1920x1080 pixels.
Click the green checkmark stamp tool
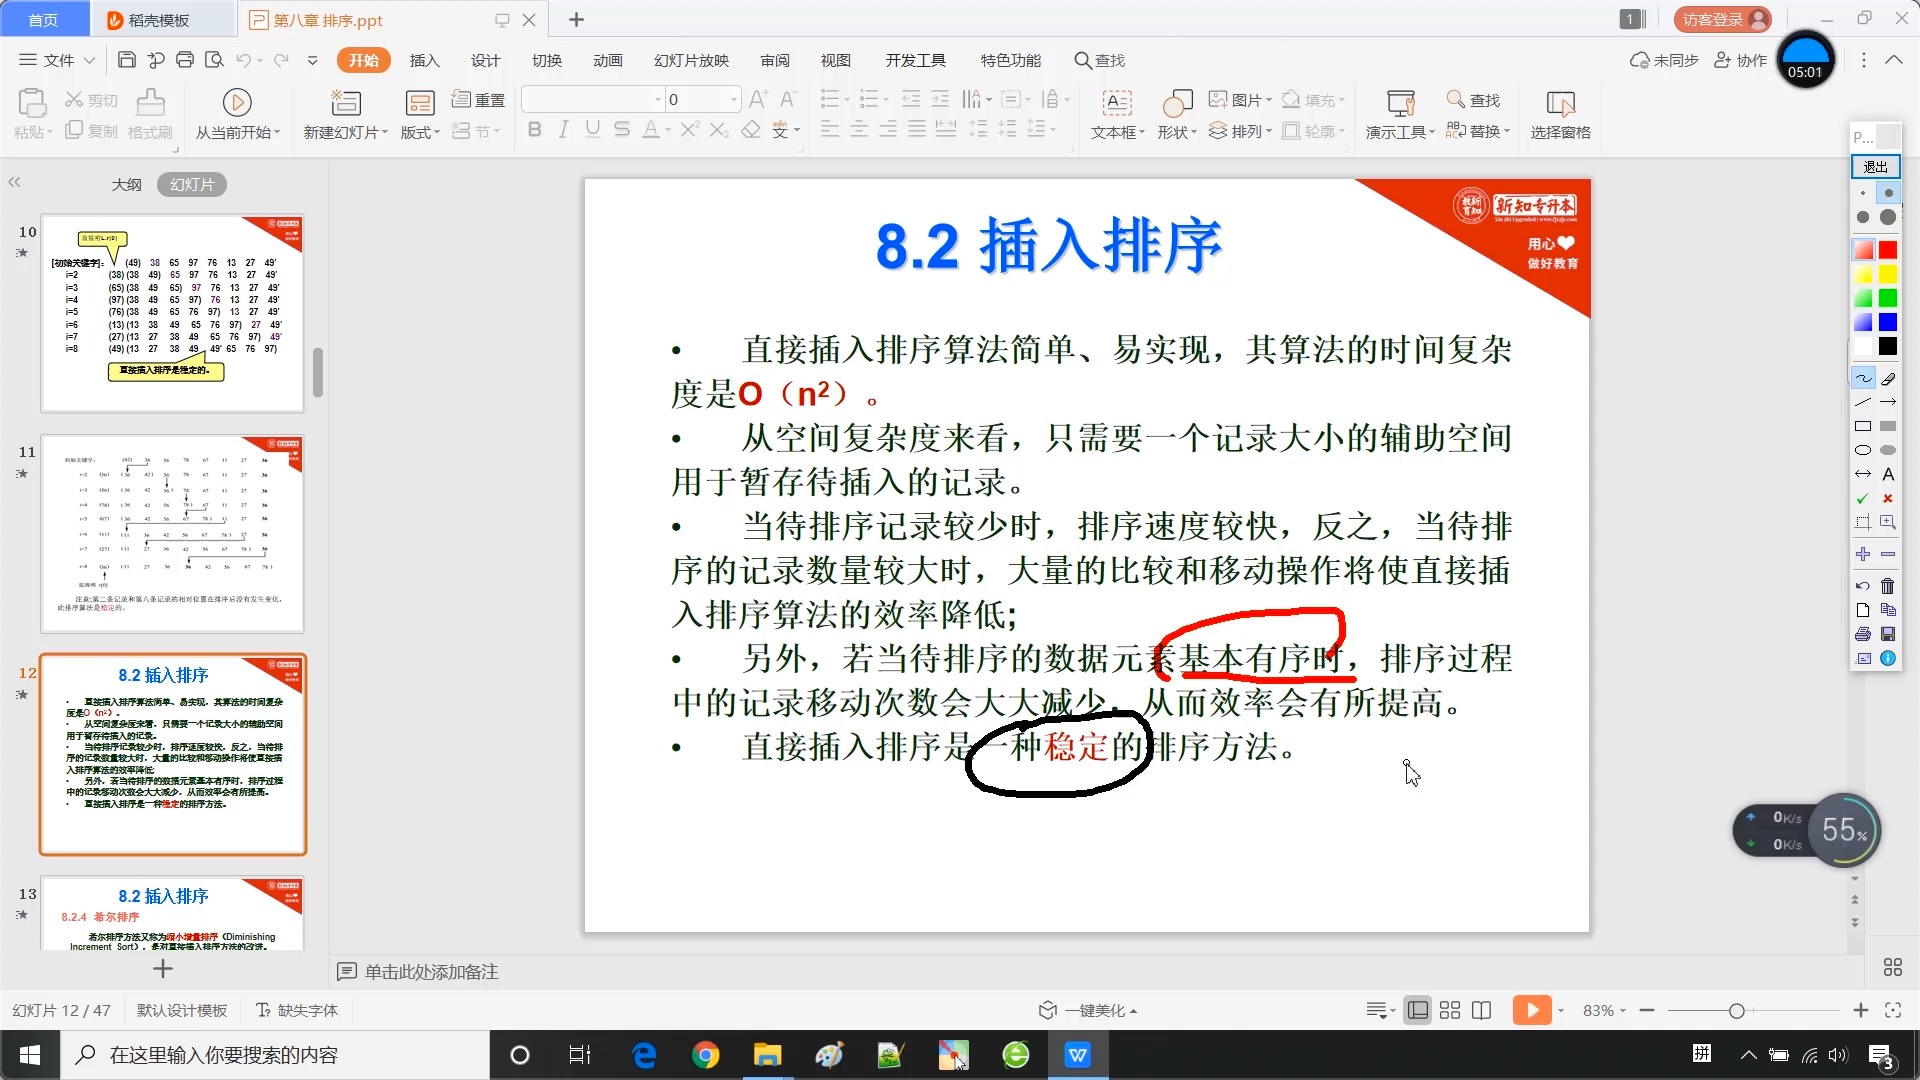1863,498
